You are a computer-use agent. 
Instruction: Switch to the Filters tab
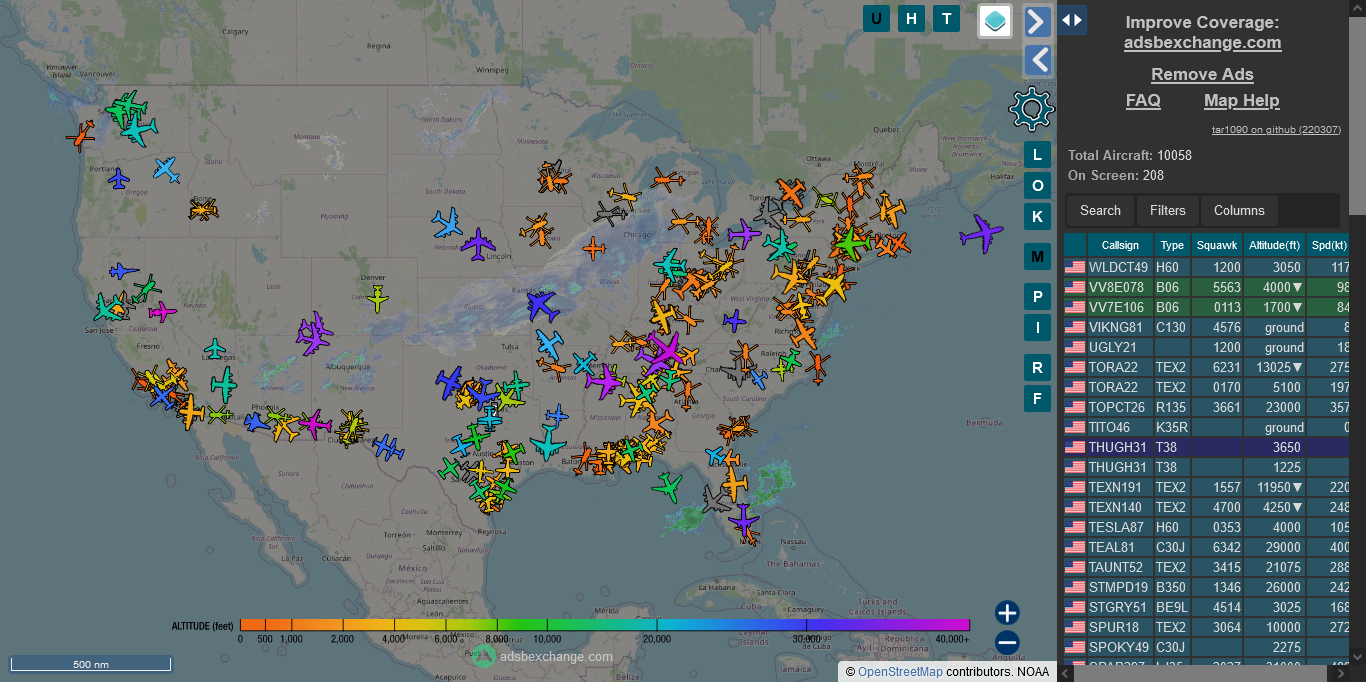pos(1167,210)
